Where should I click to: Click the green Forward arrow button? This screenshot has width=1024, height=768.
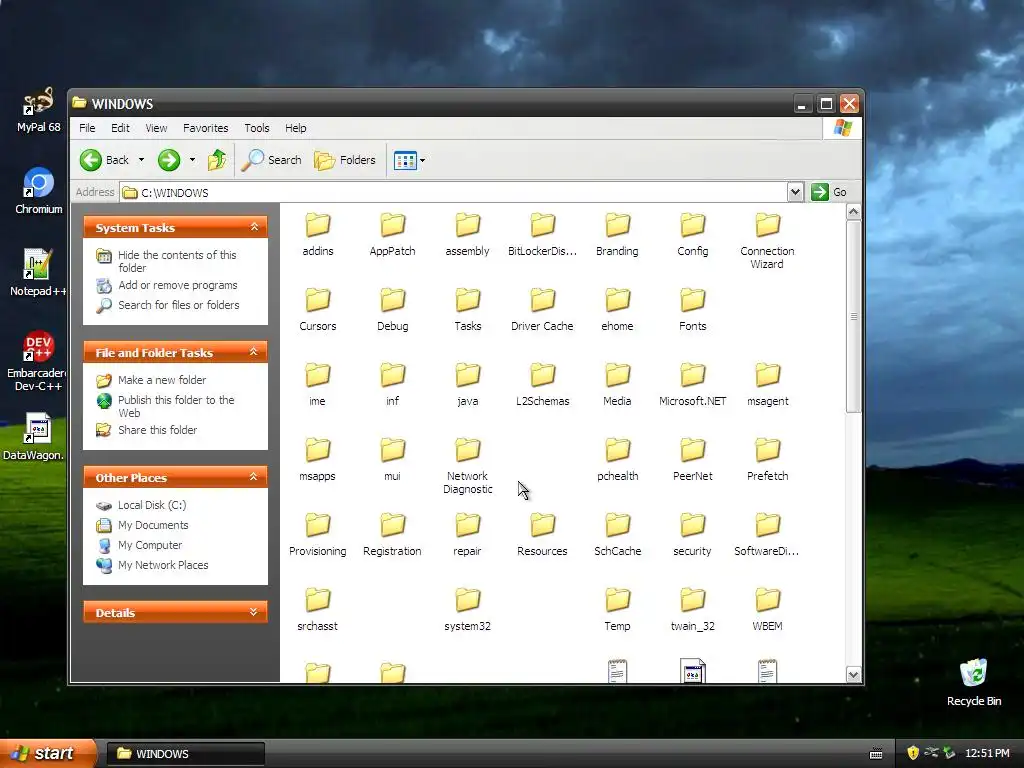pyautogui.click(x=168, y=160)
